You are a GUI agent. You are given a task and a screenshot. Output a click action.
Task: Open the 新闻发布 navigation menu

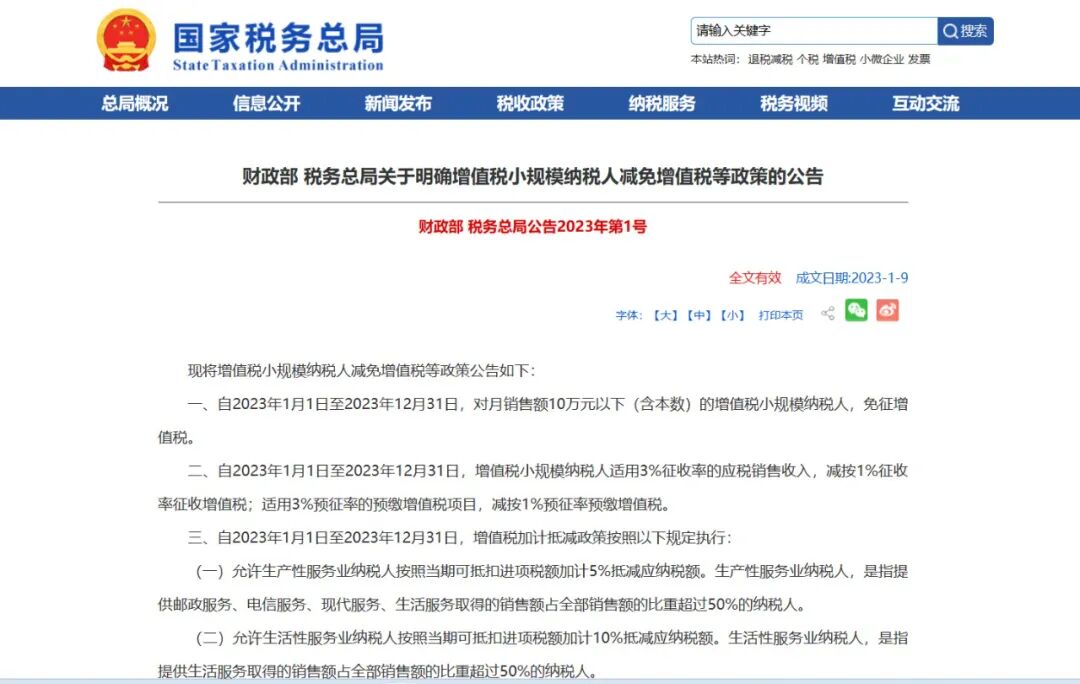click(399, 102)
